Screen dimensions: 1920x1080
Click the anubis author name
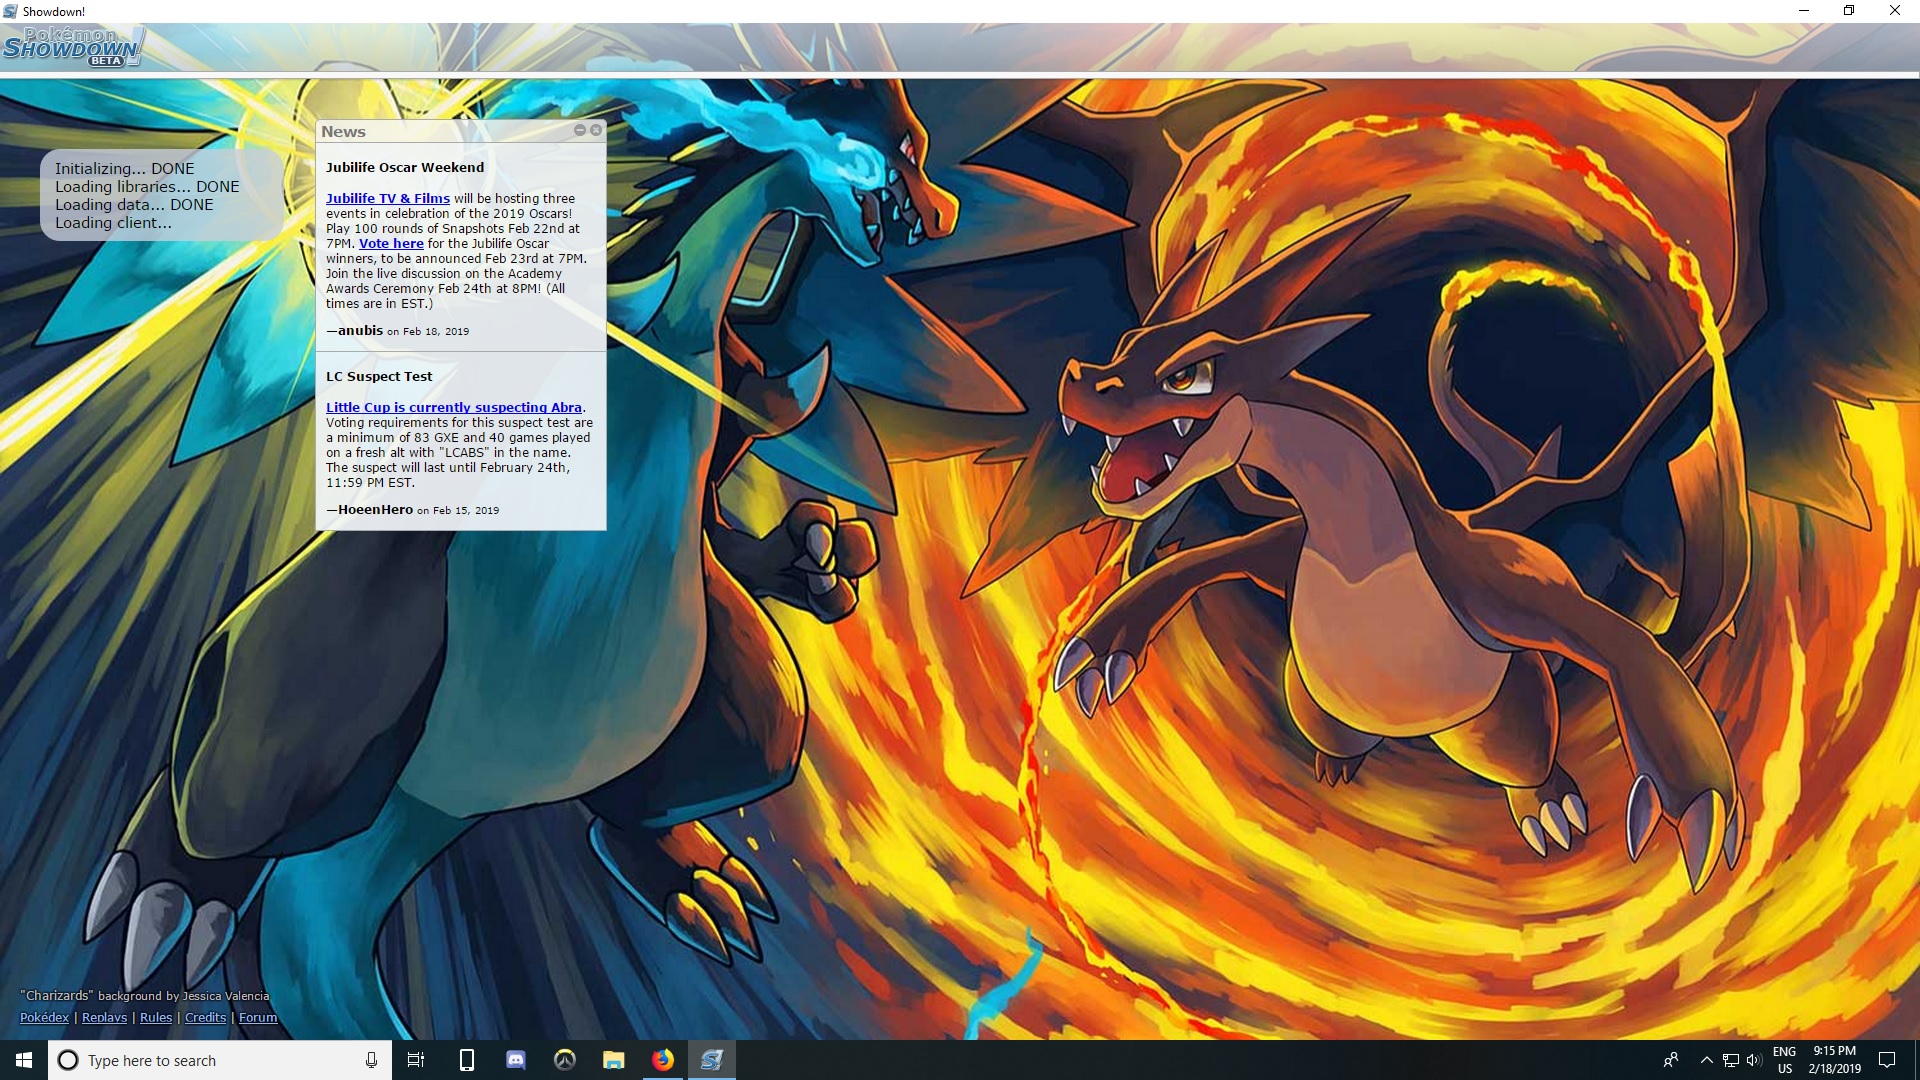[360, 330]
